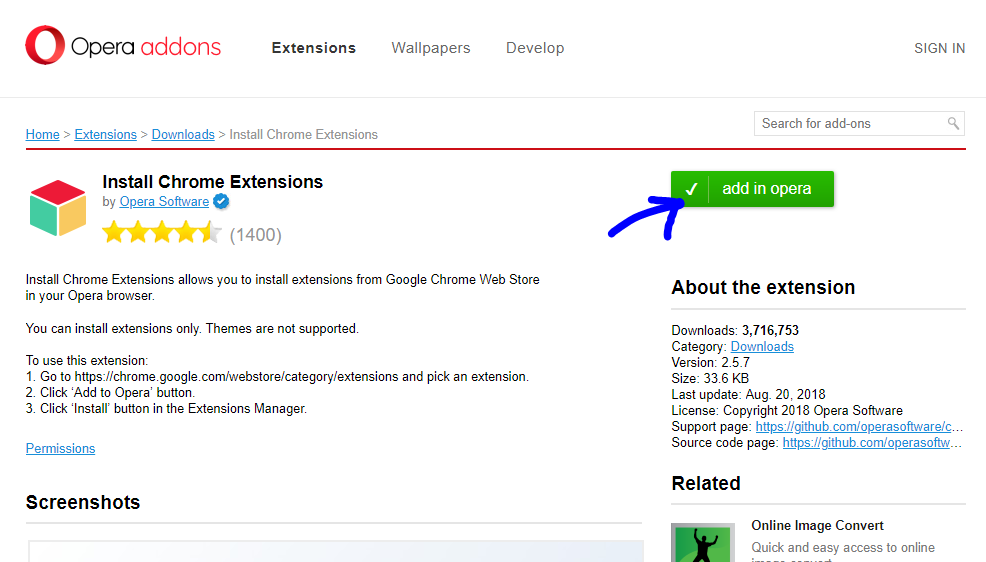
Task: Go to the Home breadcrumb
Action: [43, 135]
